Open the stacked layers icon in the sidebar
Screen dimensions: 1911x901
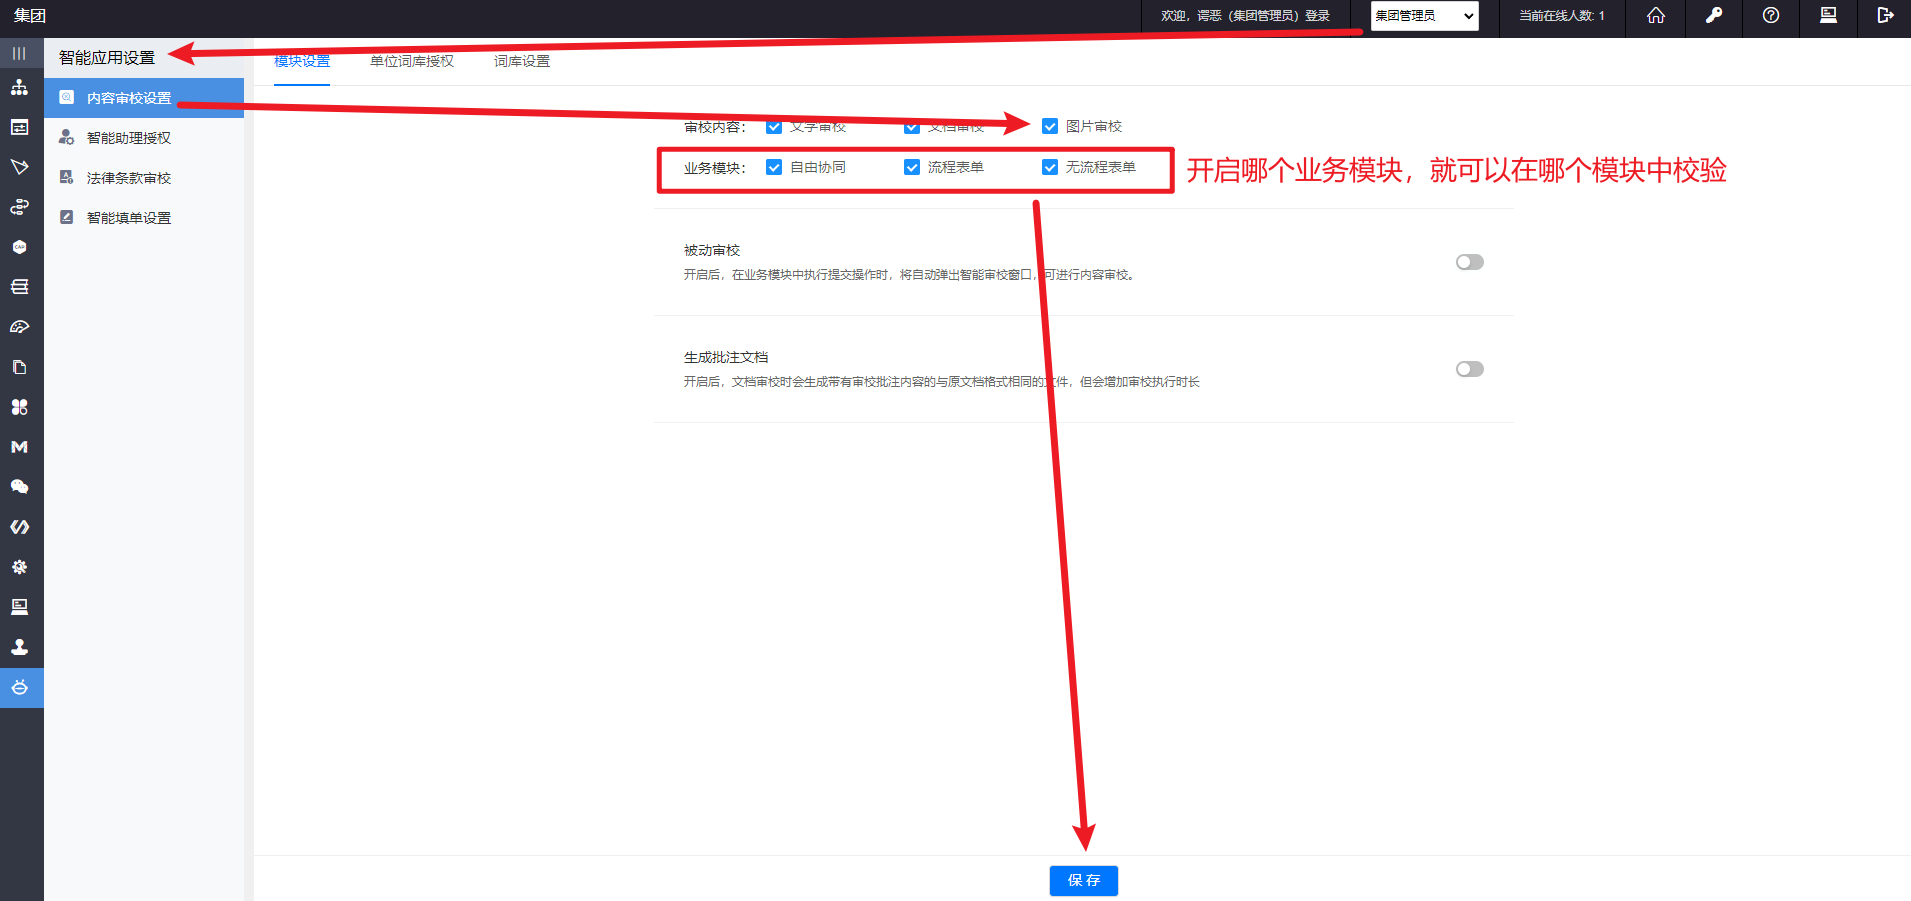tap(19, 287)
